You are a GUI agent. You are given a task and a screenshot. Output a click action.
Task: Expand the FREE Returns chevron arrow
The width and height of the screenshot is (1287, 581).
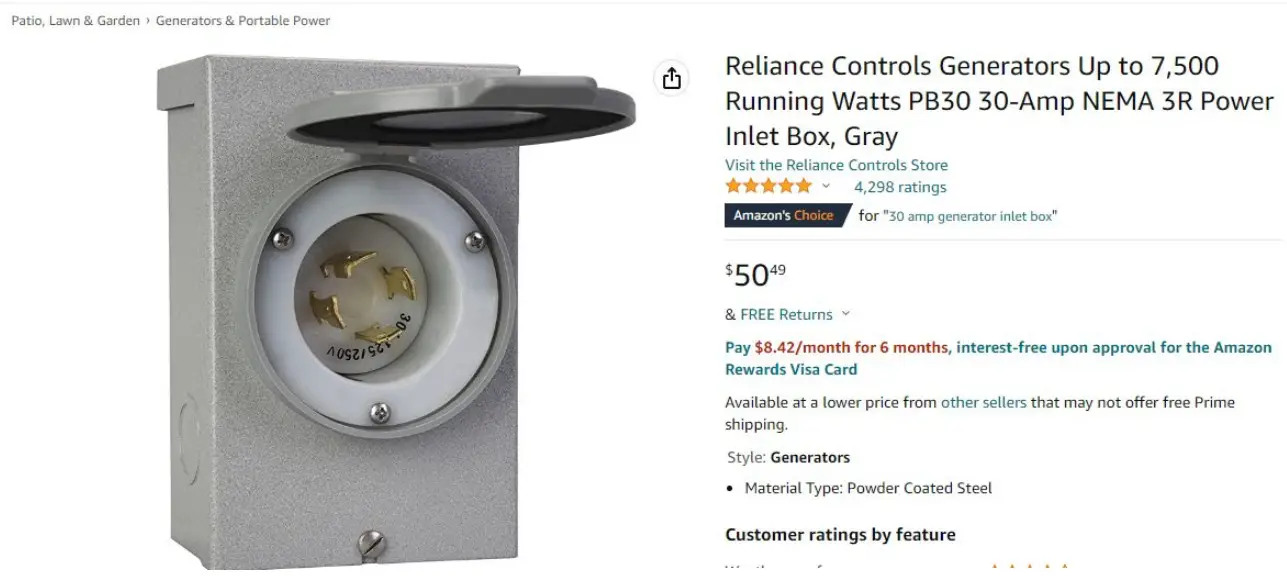[x=846, y=313]
